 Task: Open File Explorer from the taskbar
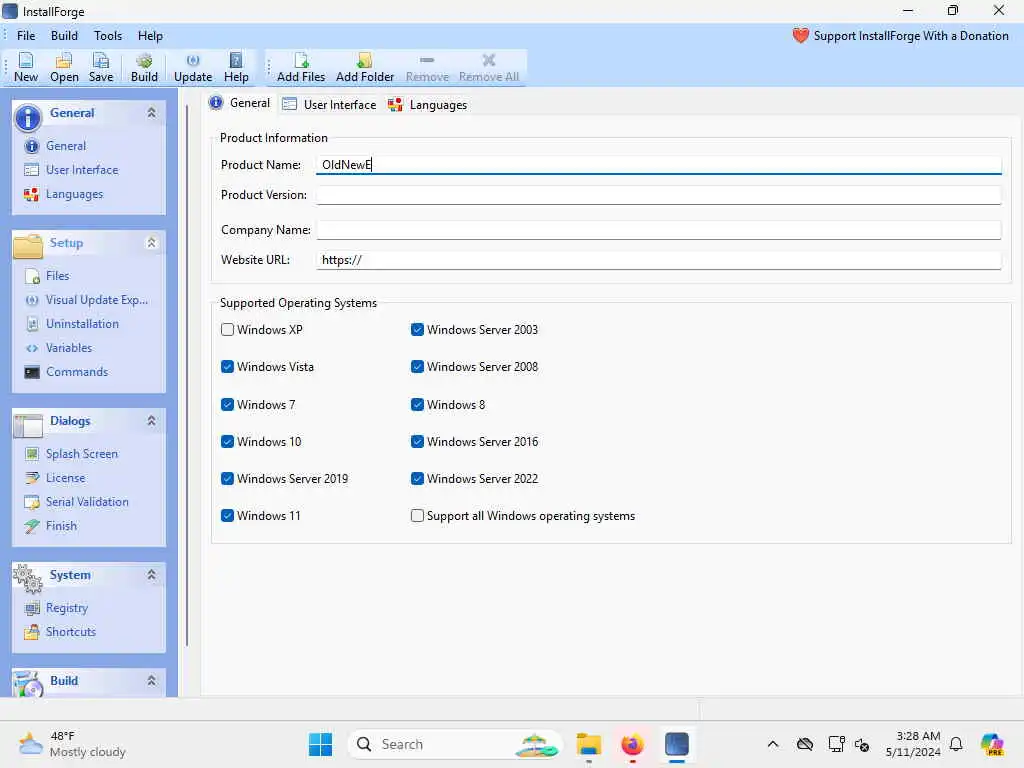click(588, 744)
